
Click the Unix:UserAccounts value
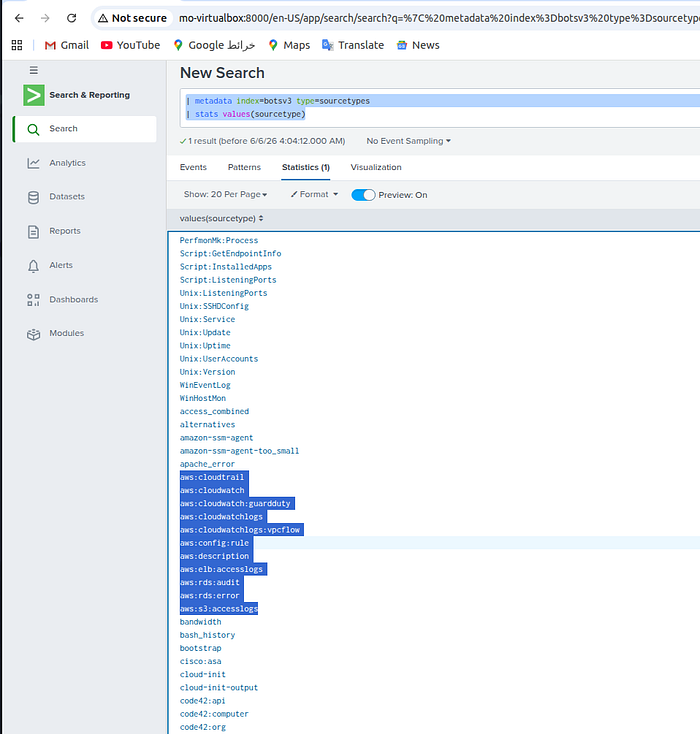[219, 359]
